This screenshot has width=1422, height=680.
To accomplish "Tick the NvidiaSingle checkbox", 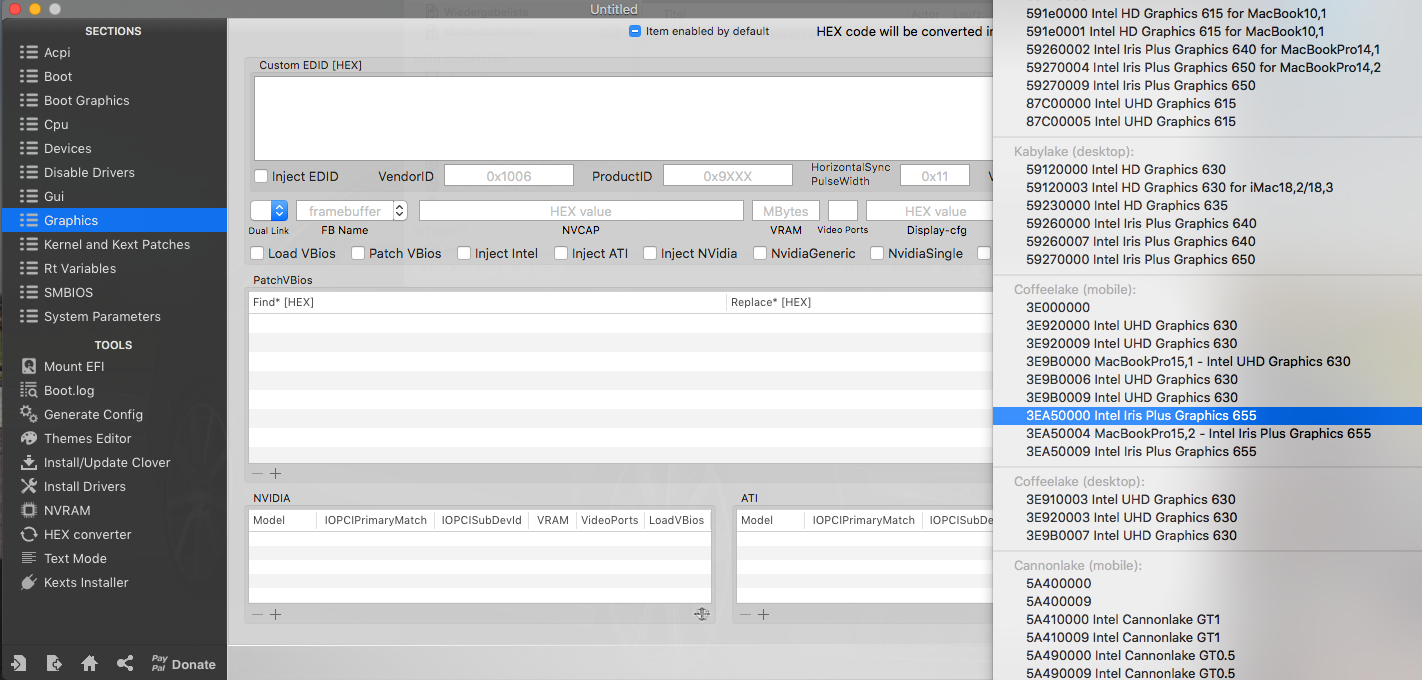I will 877,253.
